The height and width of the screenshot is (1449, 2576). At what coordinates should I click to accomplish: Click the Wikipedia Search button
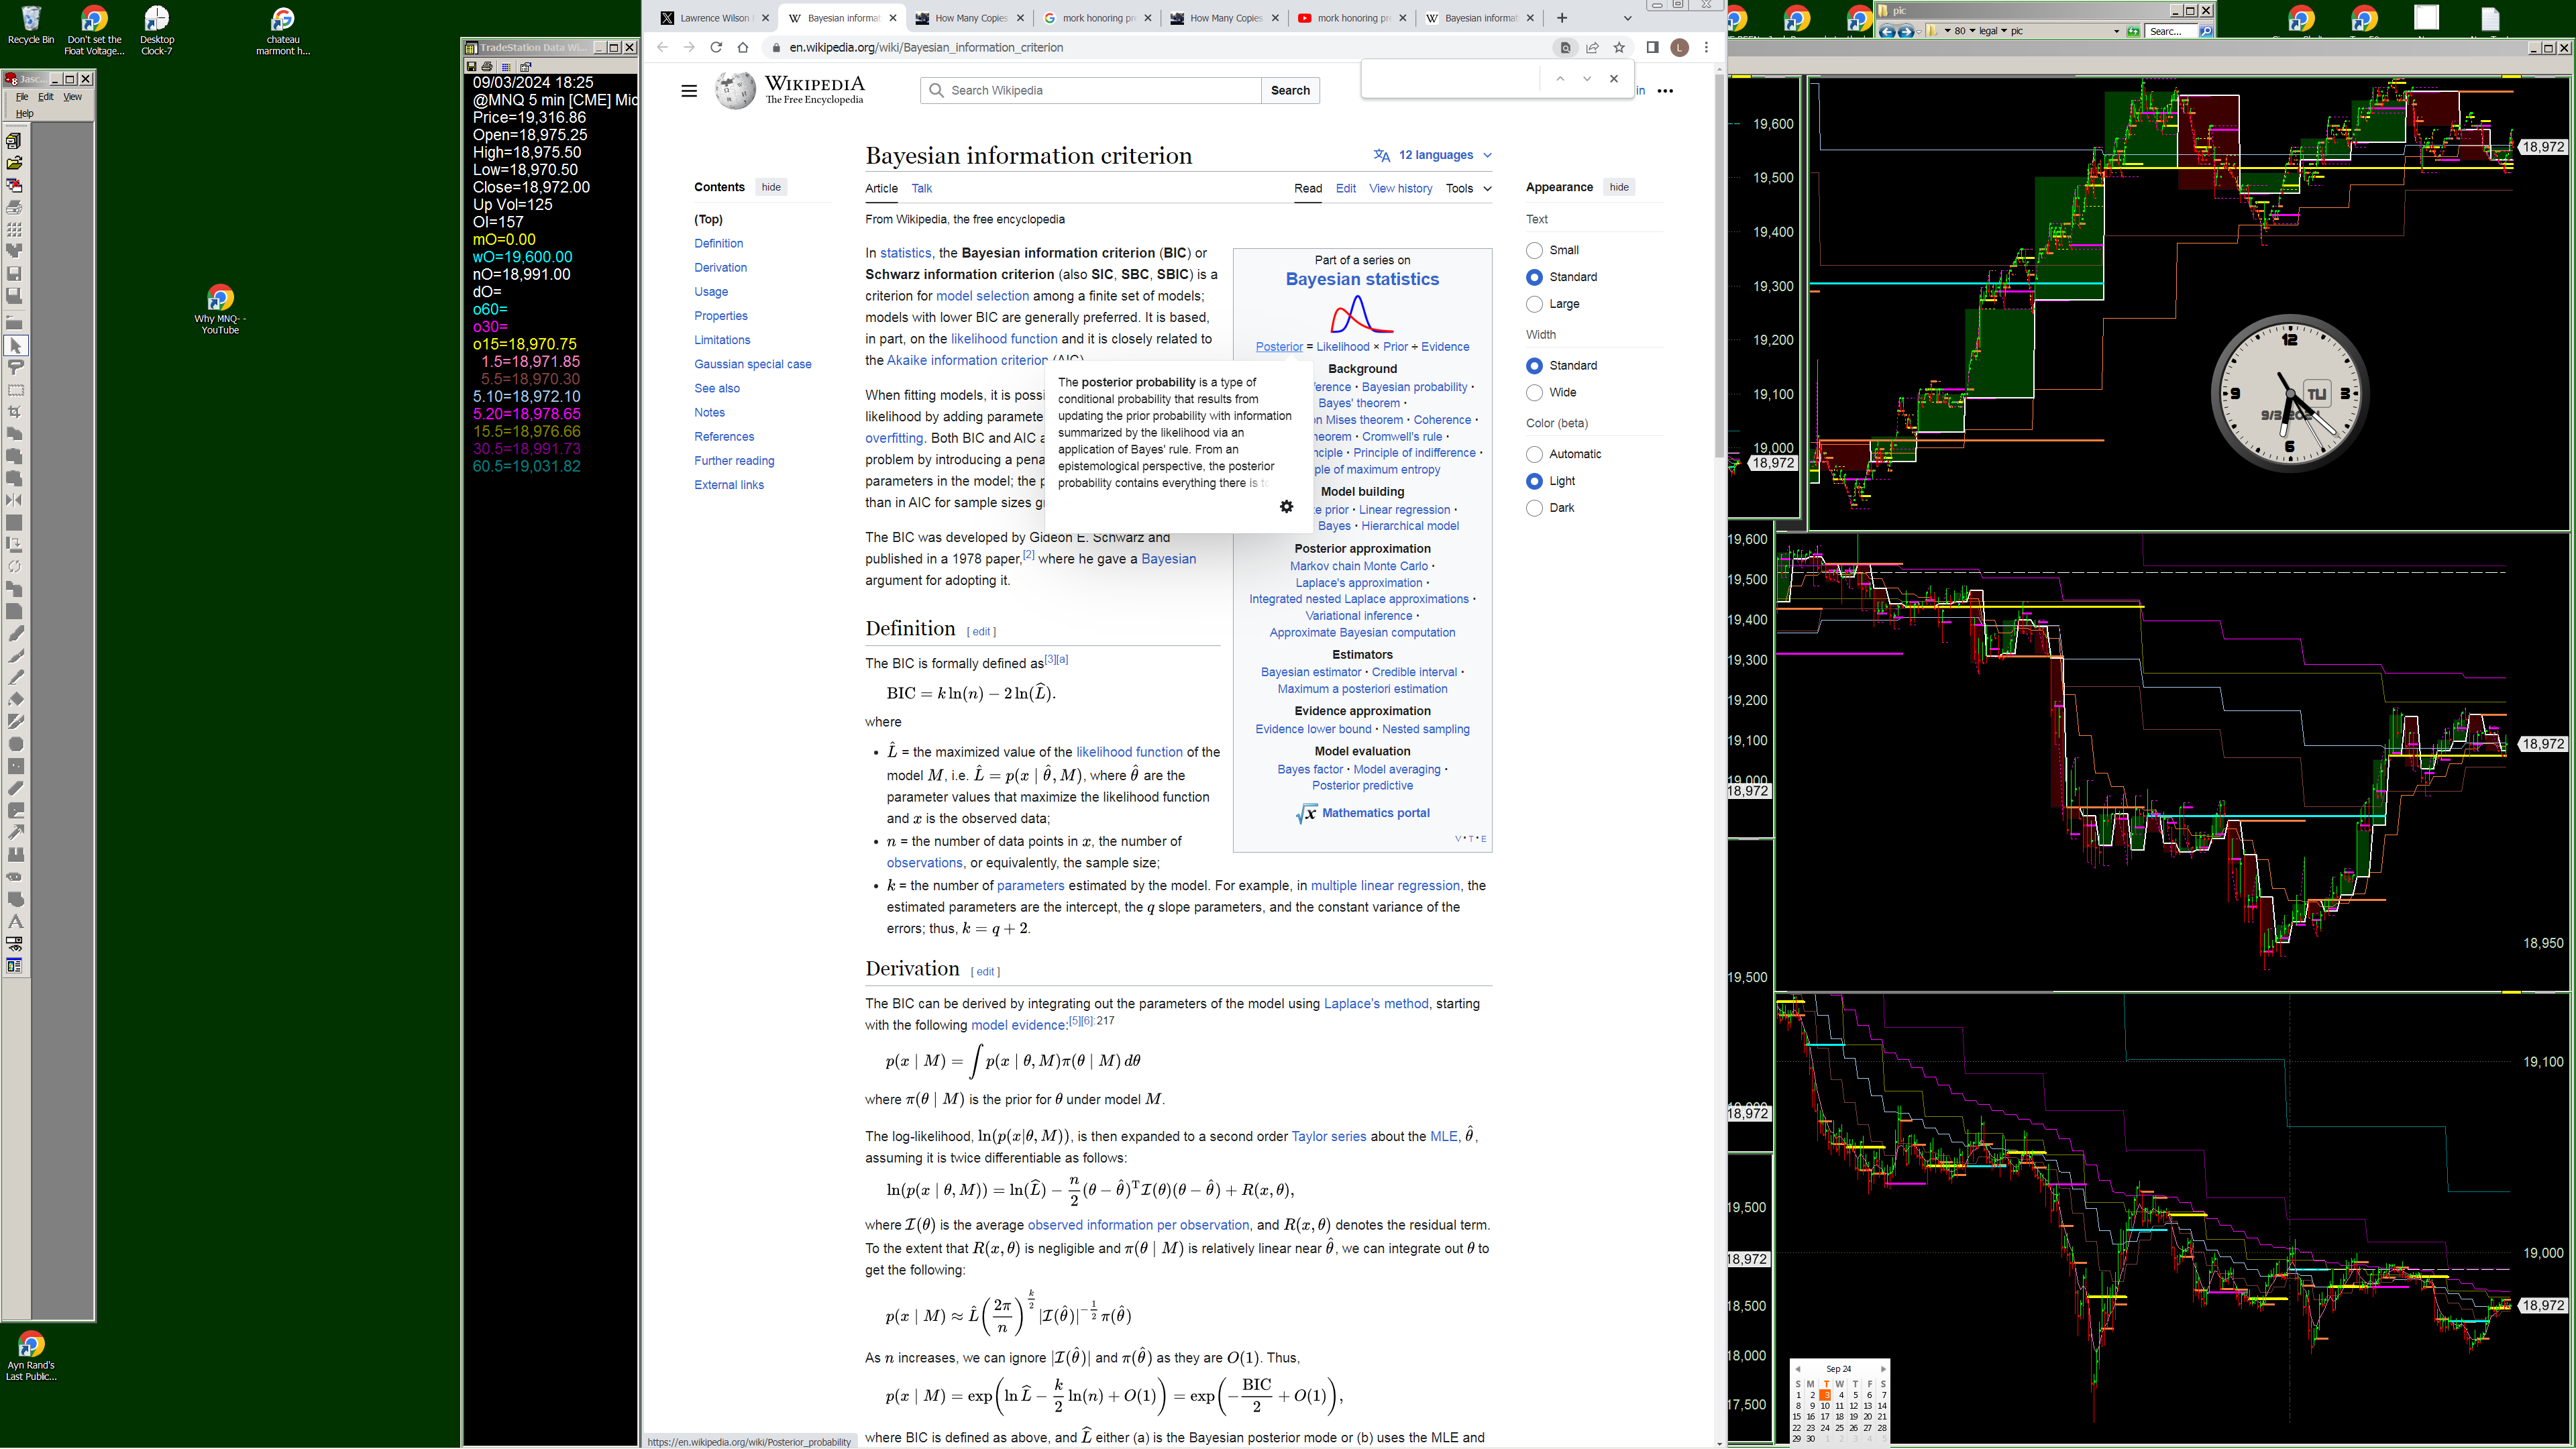(x=1289, y=91)
